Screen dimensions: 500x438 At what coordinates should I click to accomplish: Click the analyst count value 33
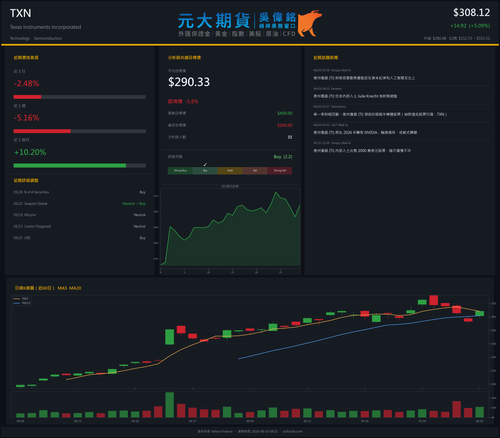290,137
